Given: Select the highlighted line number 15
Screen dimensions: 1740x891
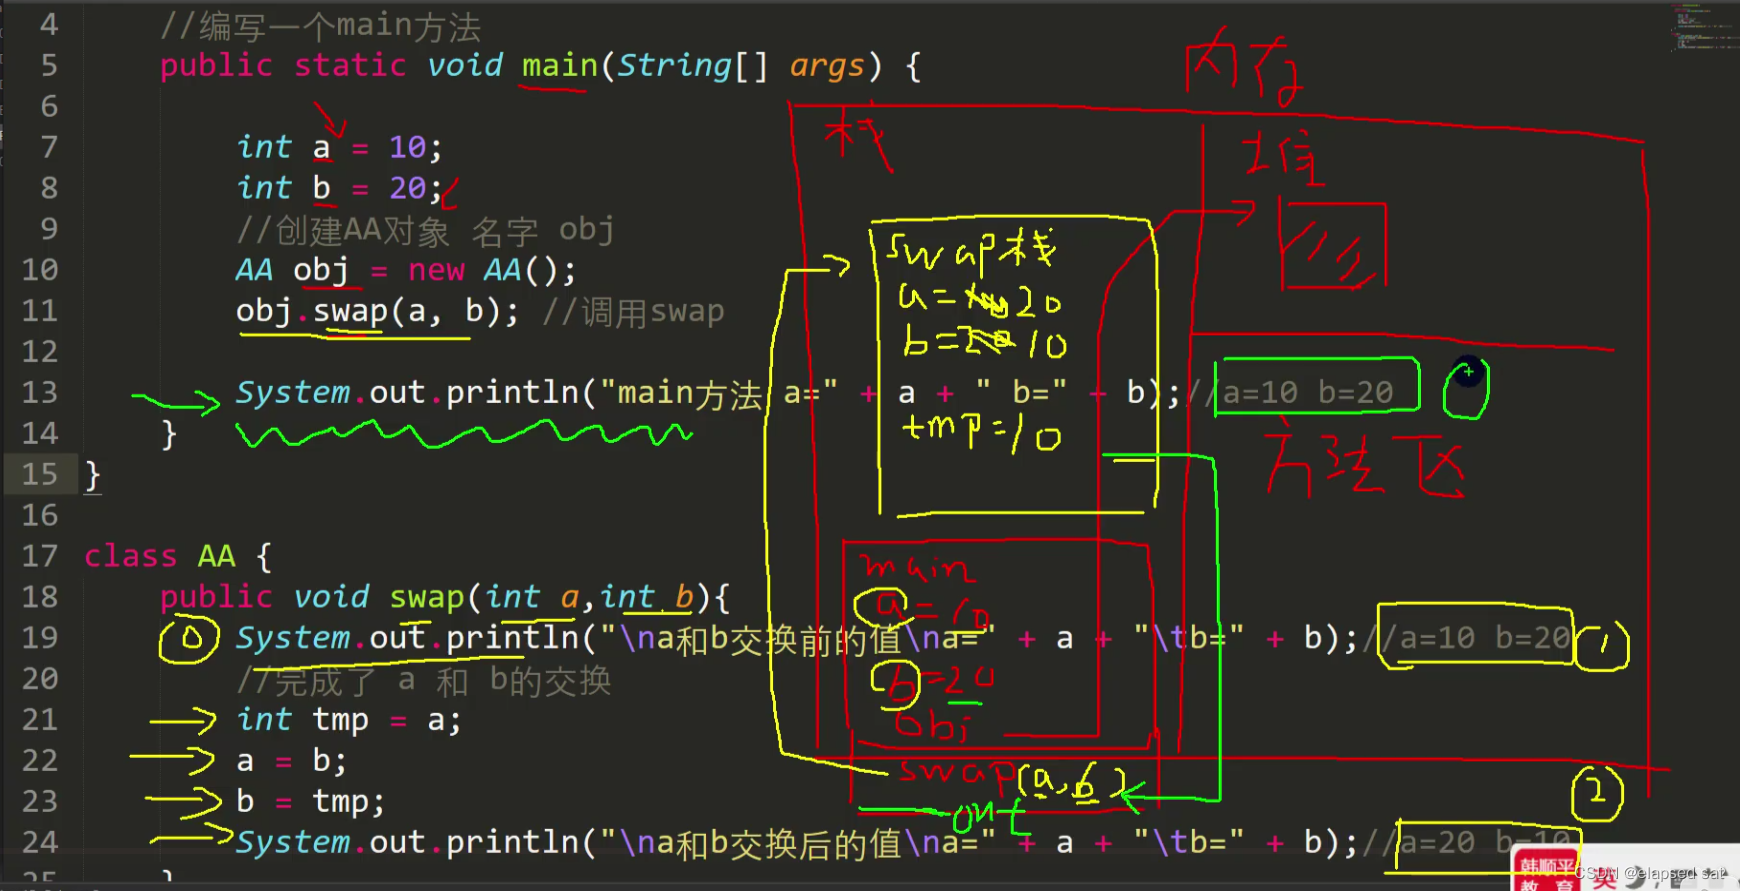Looking at the screenshot, I should pyautogui.click(x=40, y=474).
